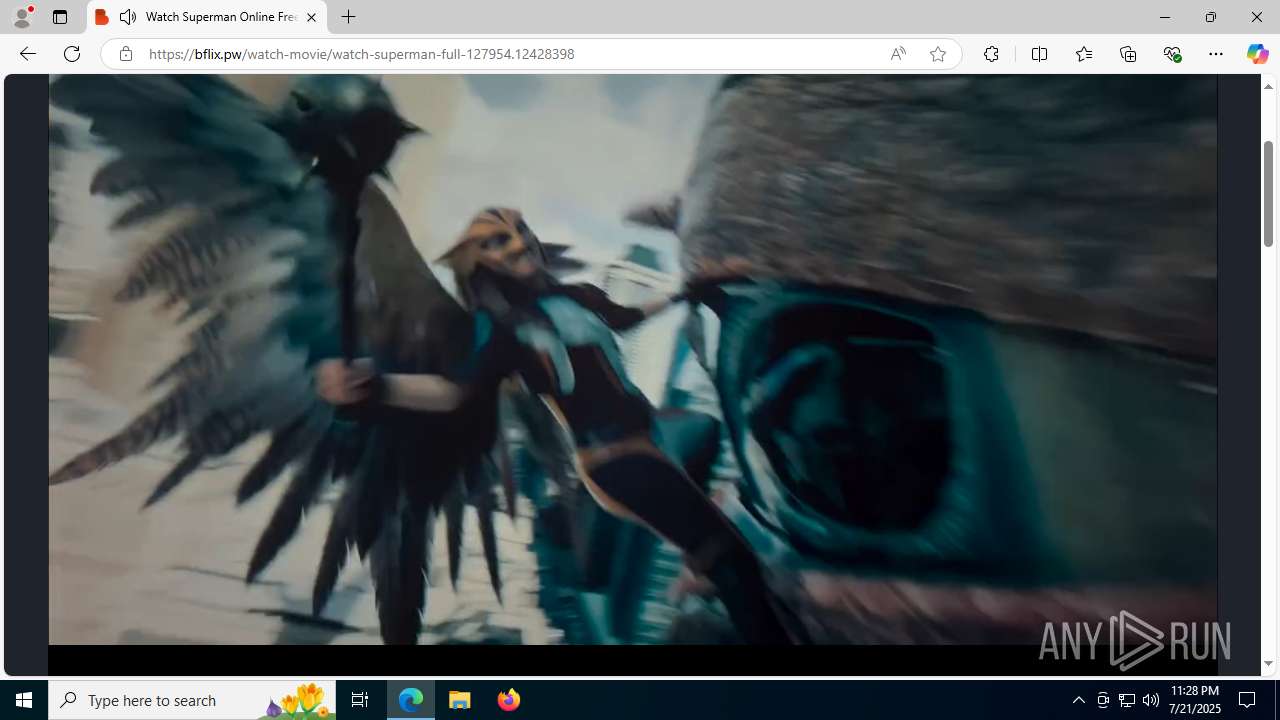Image resolution: width=1280 pixels, height=720 pixels.
Task: Switch to Microsoft Edge on taskbar
Action: click(x=411, y=700)
